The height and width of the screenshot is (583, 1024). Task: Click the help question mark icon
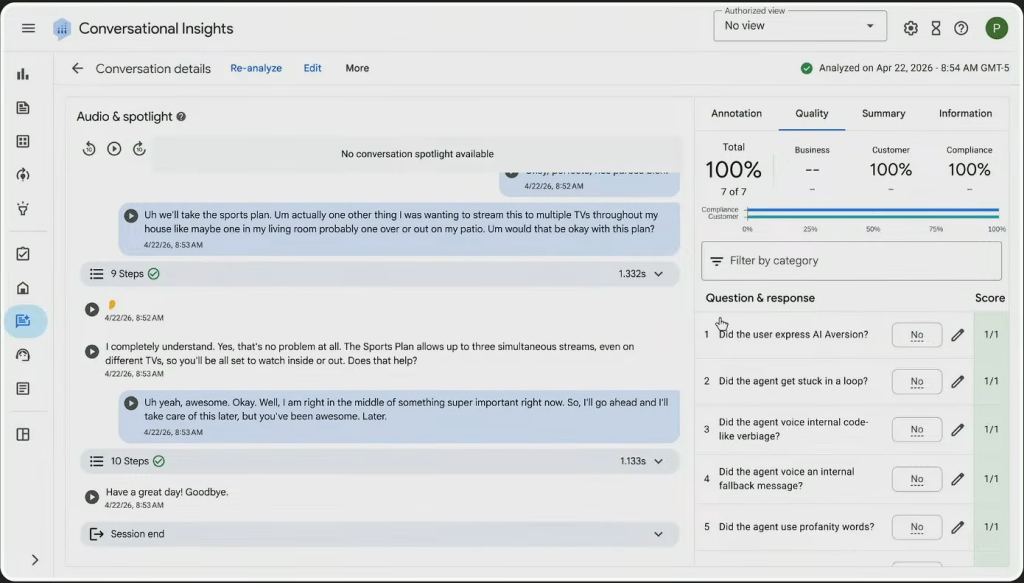961,28
